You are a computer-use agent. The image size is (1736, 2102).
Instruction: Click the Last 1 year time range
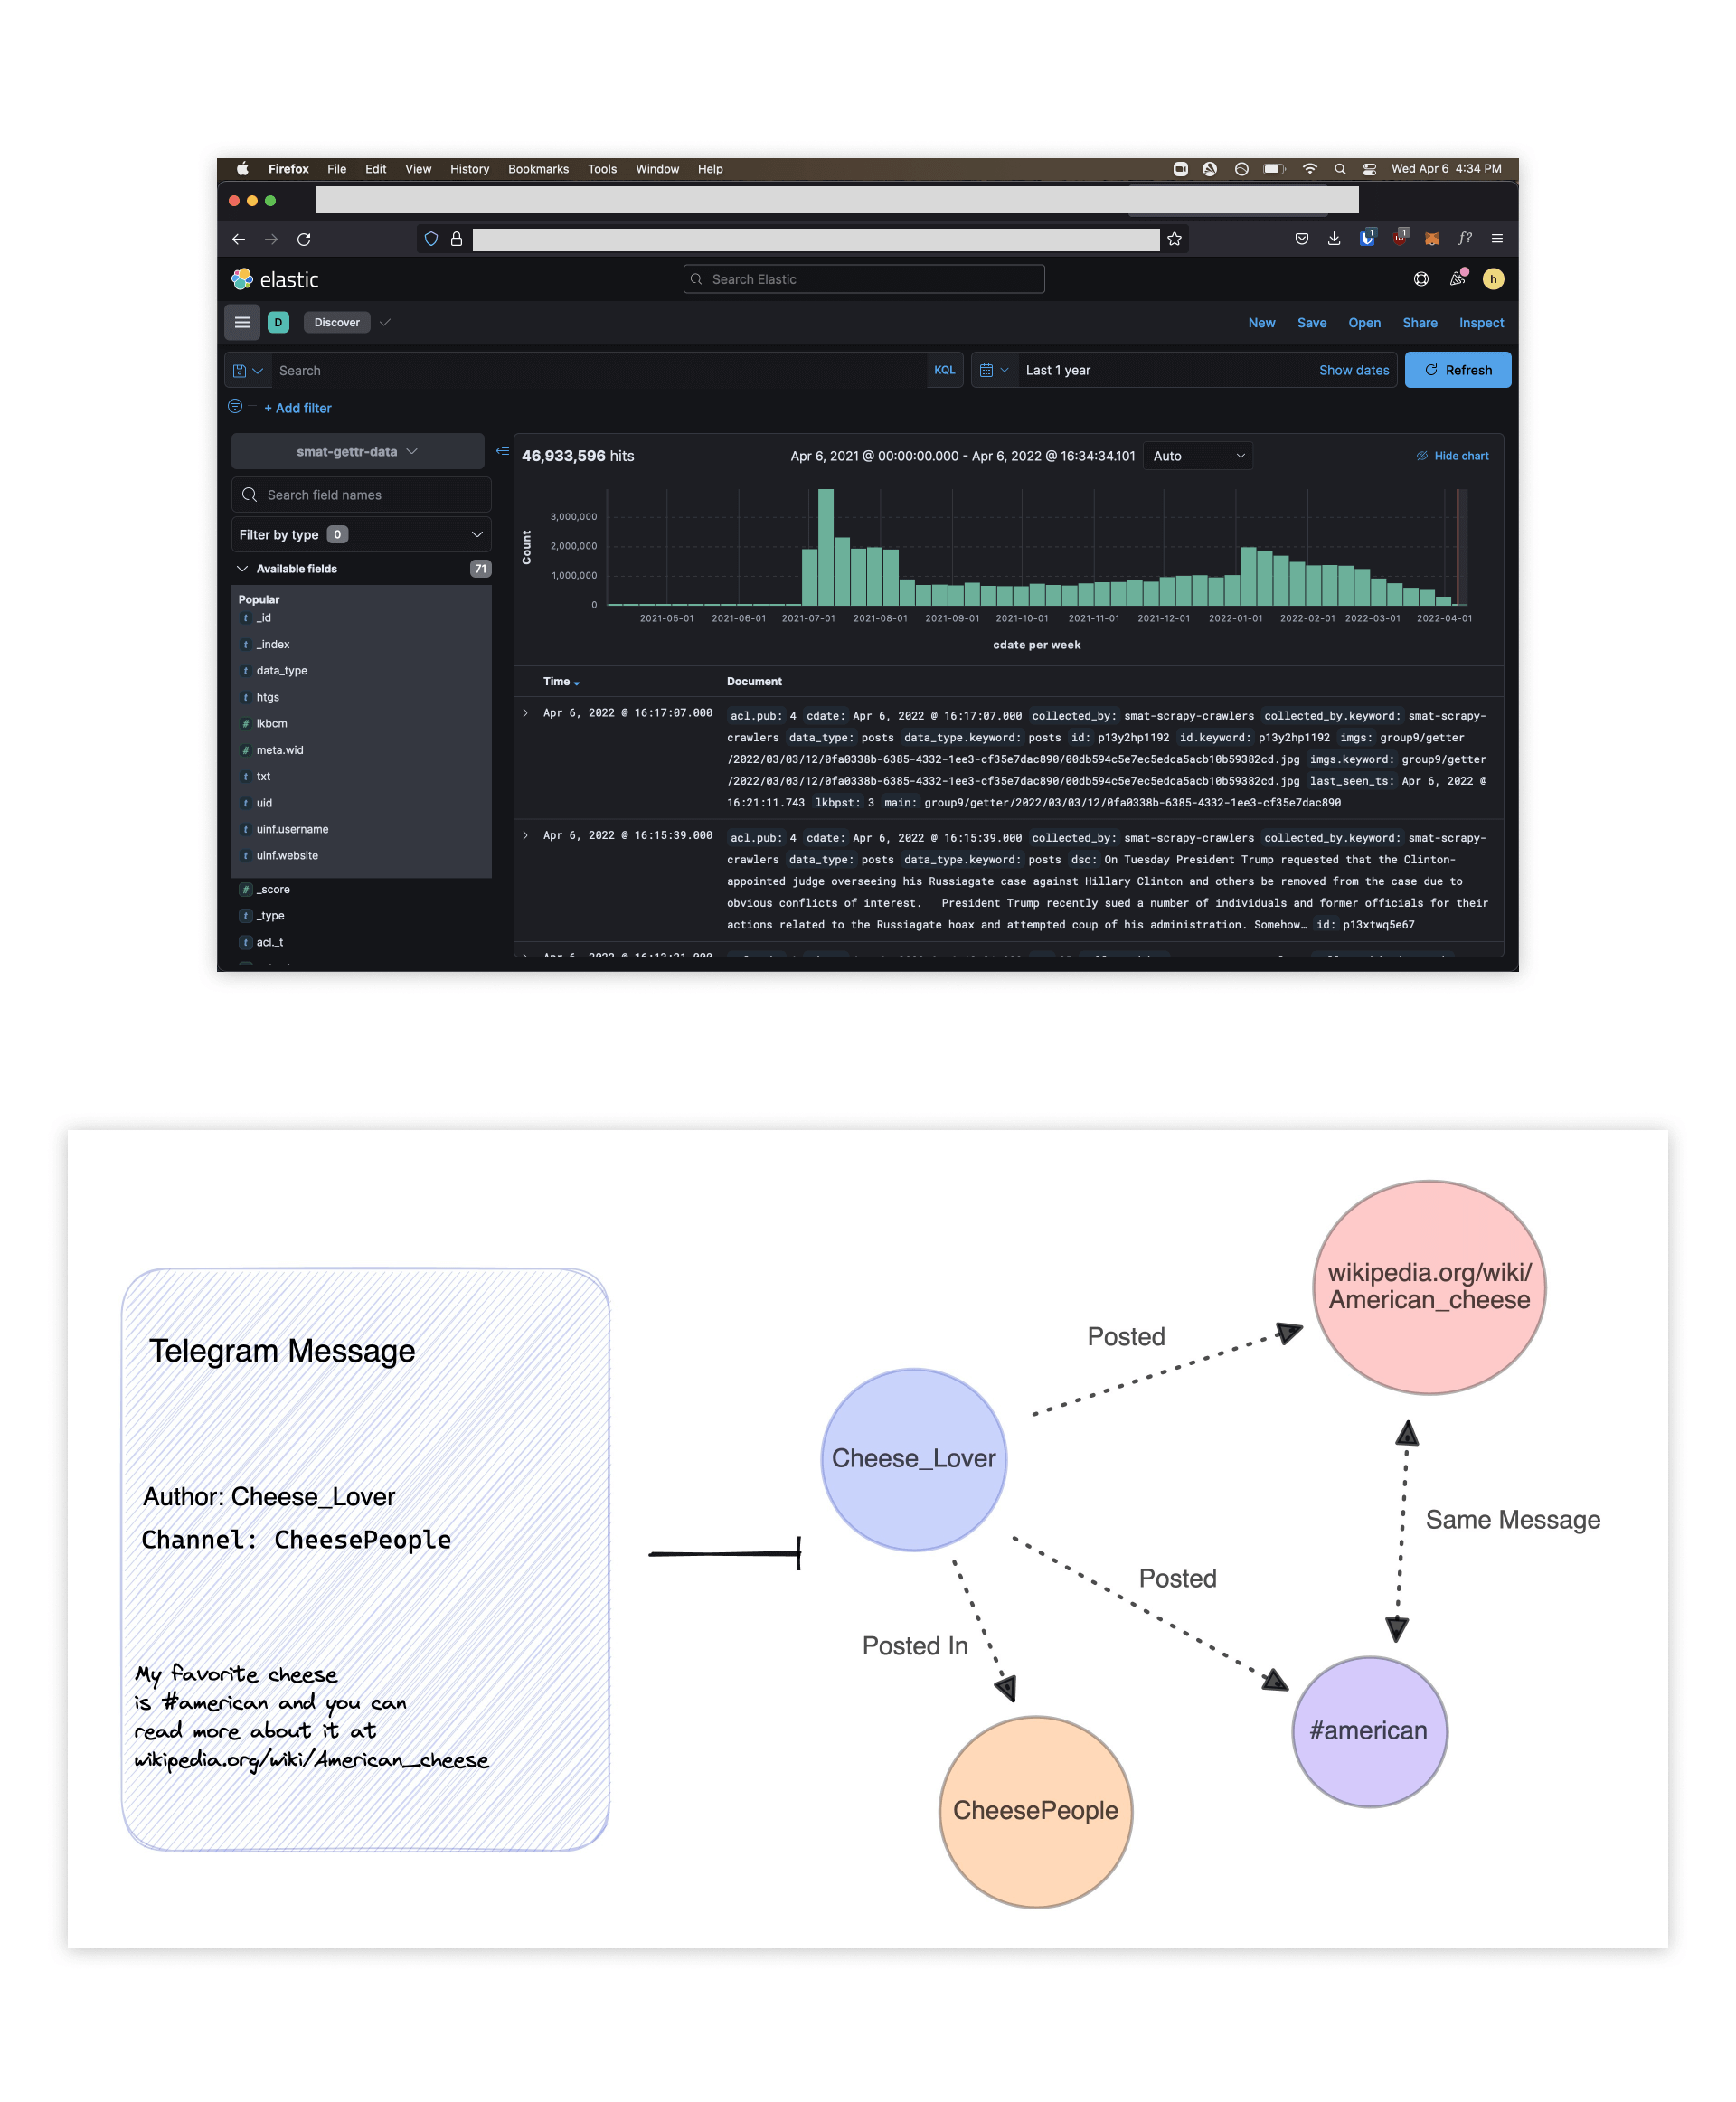click(1058, 370)
